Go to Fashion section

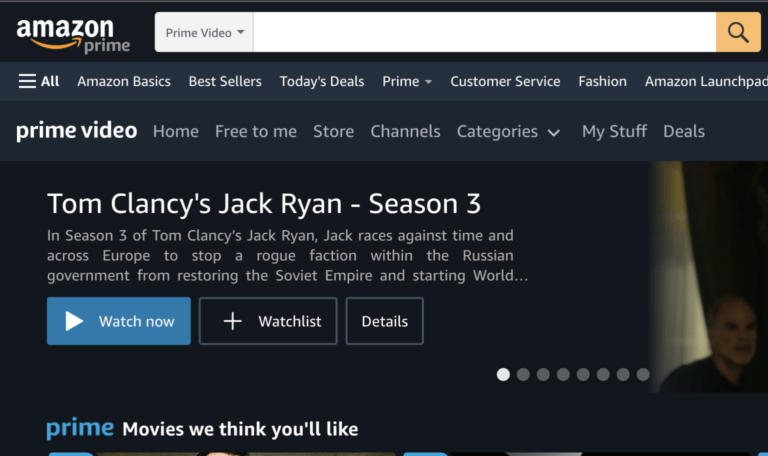pos(602,81)
